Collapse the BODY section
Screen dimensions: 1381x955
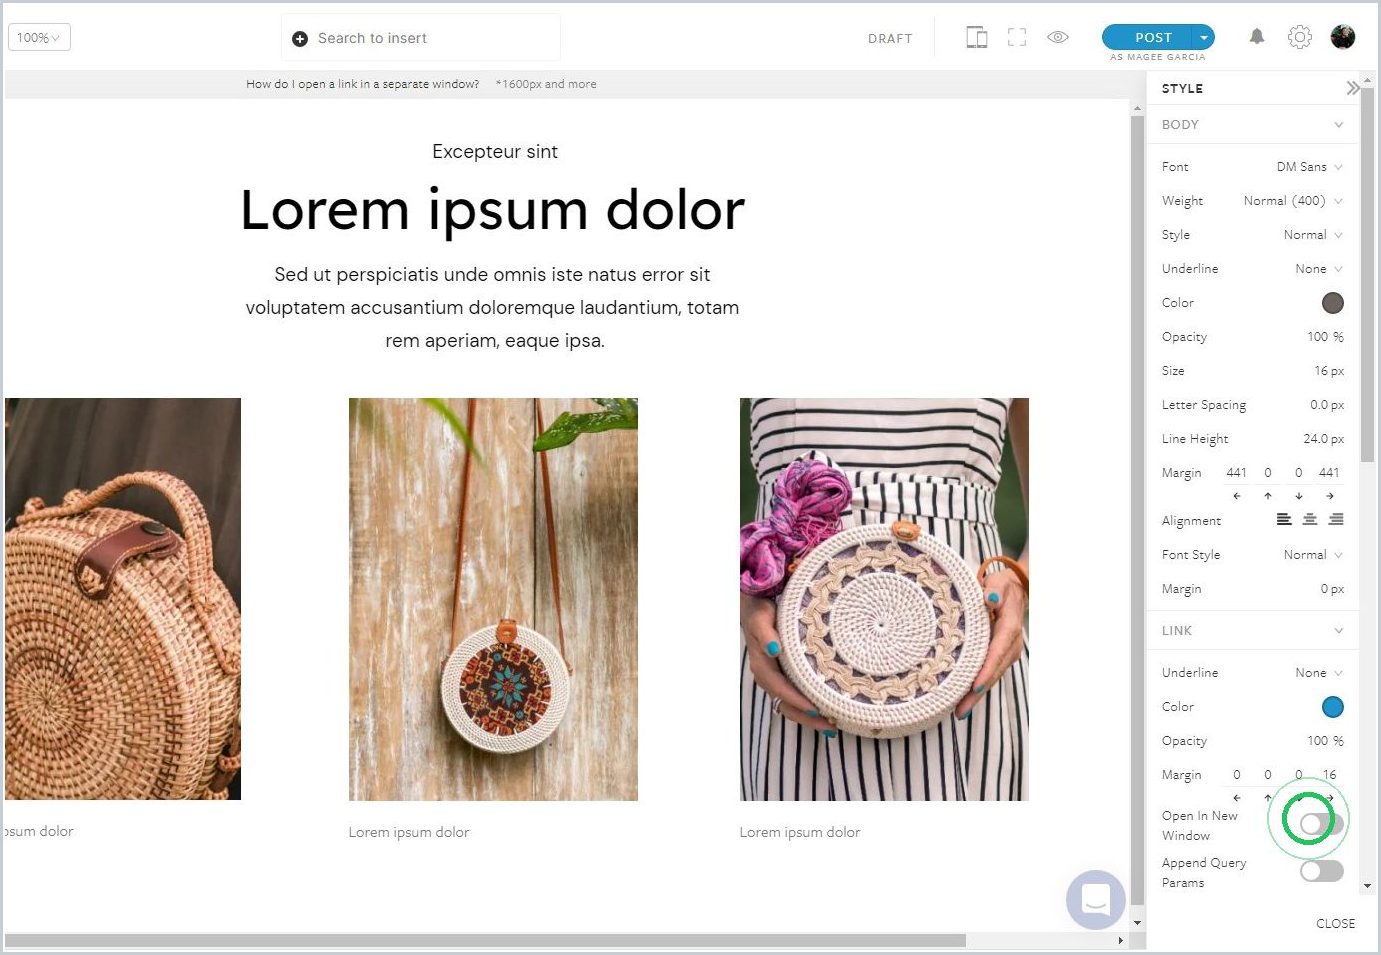[1338, 125]
